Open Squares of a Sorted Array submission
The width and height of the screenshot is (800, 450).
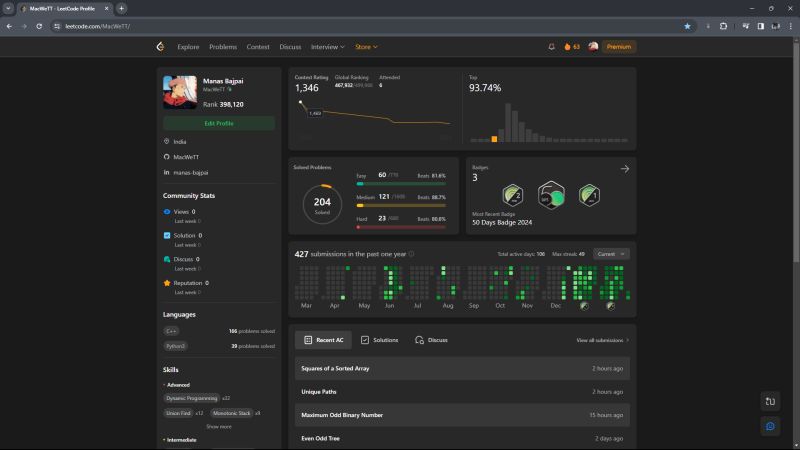point(462,368)
